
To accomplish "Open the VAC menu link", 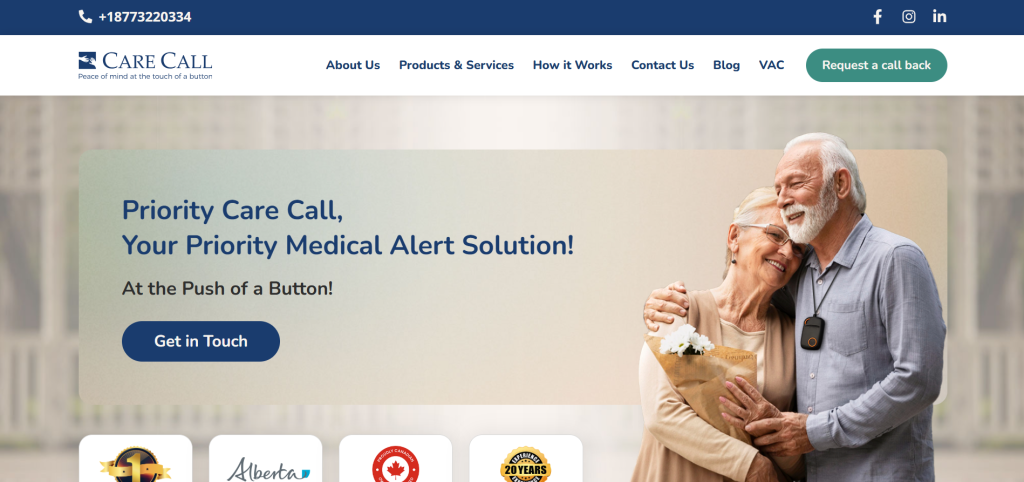I will point(771,65).
